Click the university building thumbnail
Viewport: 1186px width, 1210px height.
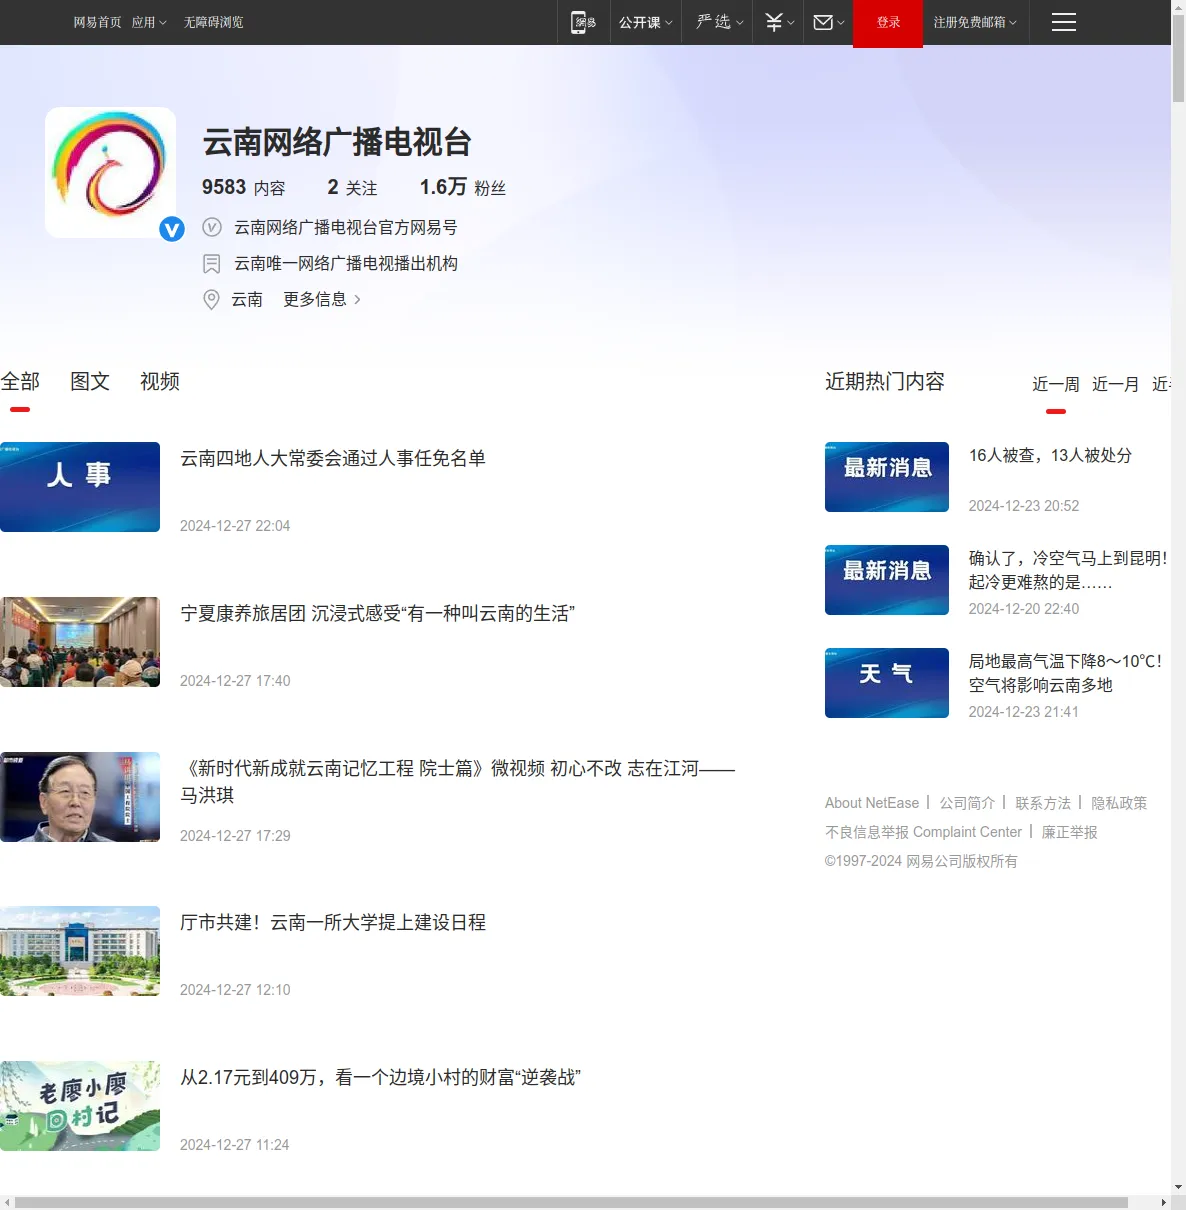80,951
